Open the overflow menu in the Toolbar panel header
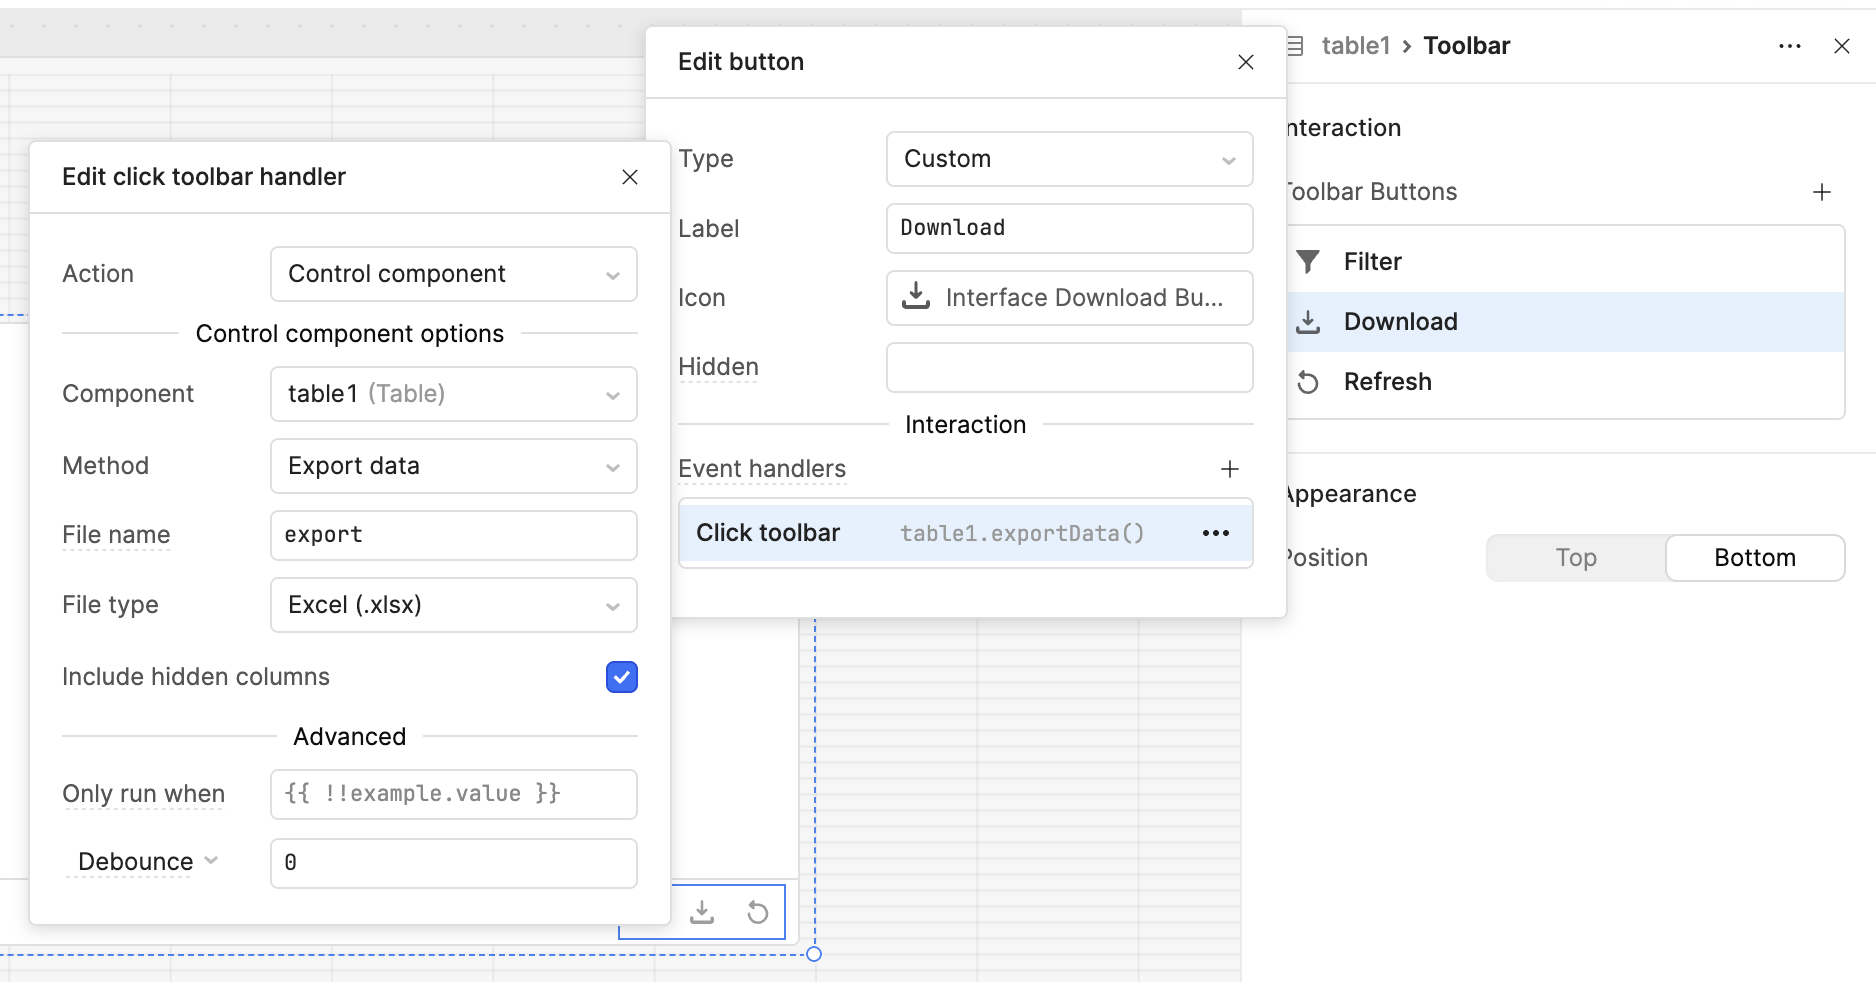The width and height of the screenshot is (1876, 982). coord(1789,46)
